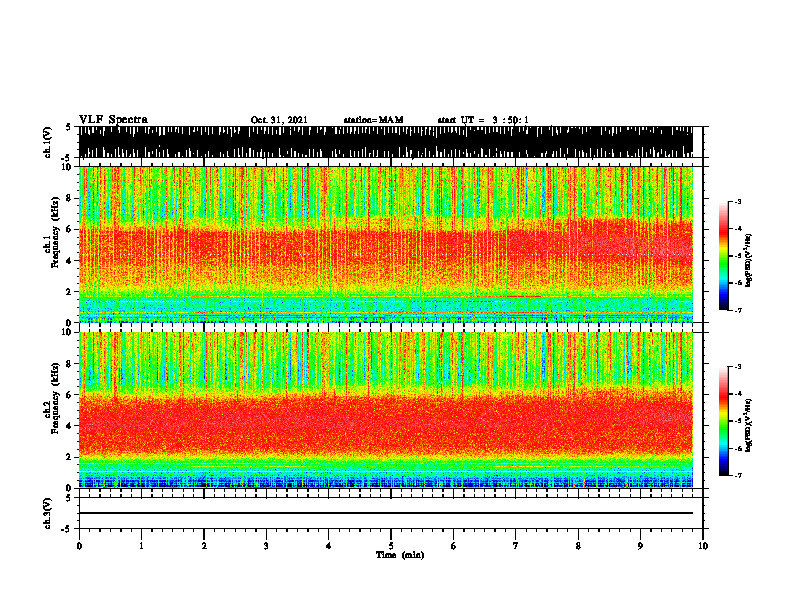The width and height of the screenshot is (792, 612).
Task: Click the '-3' label on ch.2 color bar
Action: point(738,367)
